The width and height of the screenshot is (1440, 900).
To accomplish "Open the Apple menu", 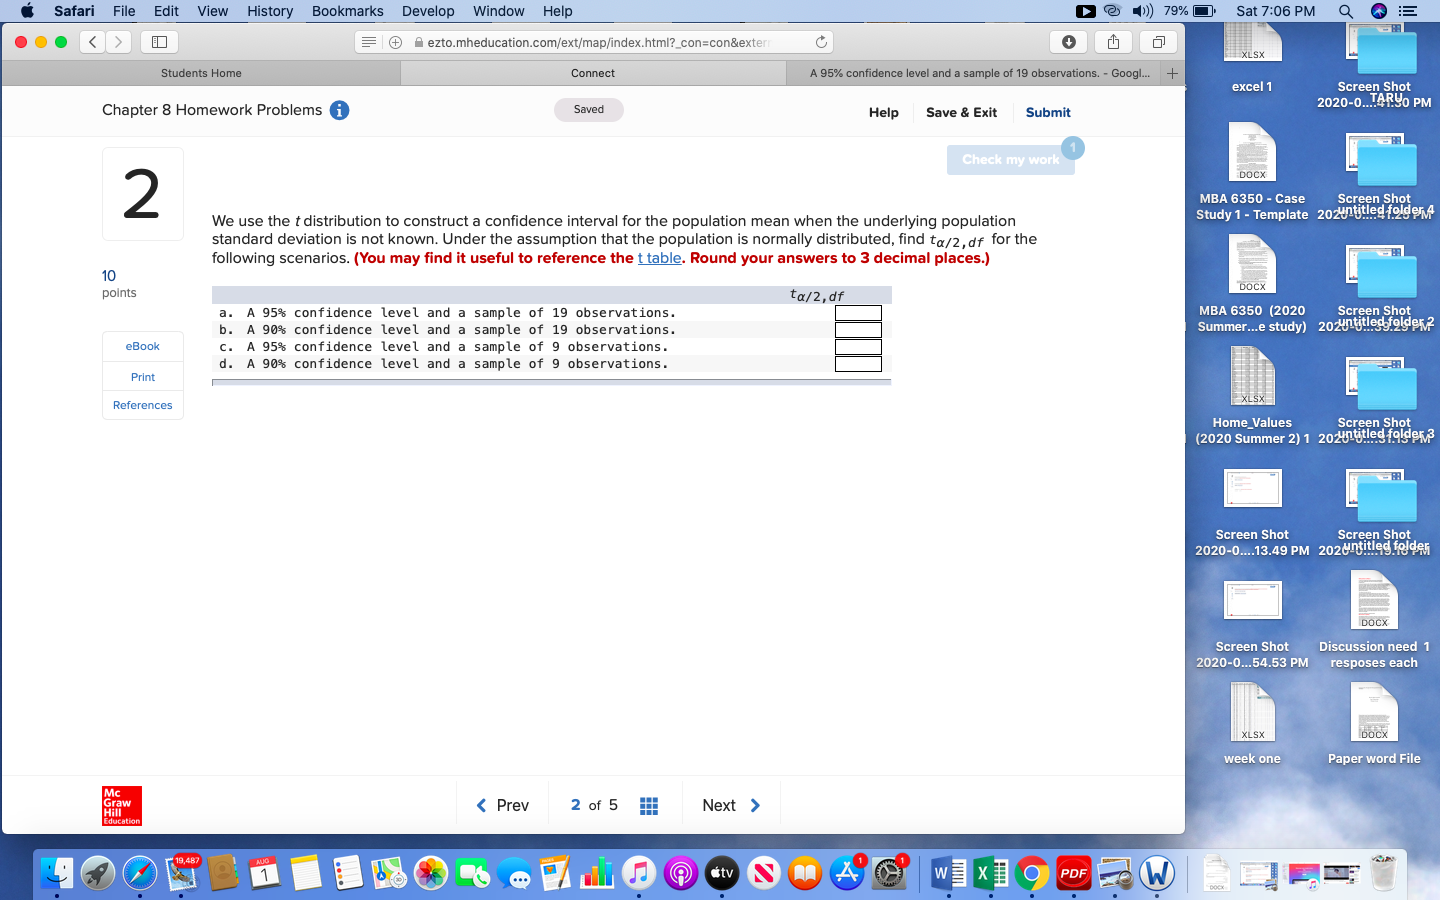I will pyautogui.click(x=27, y=11).
